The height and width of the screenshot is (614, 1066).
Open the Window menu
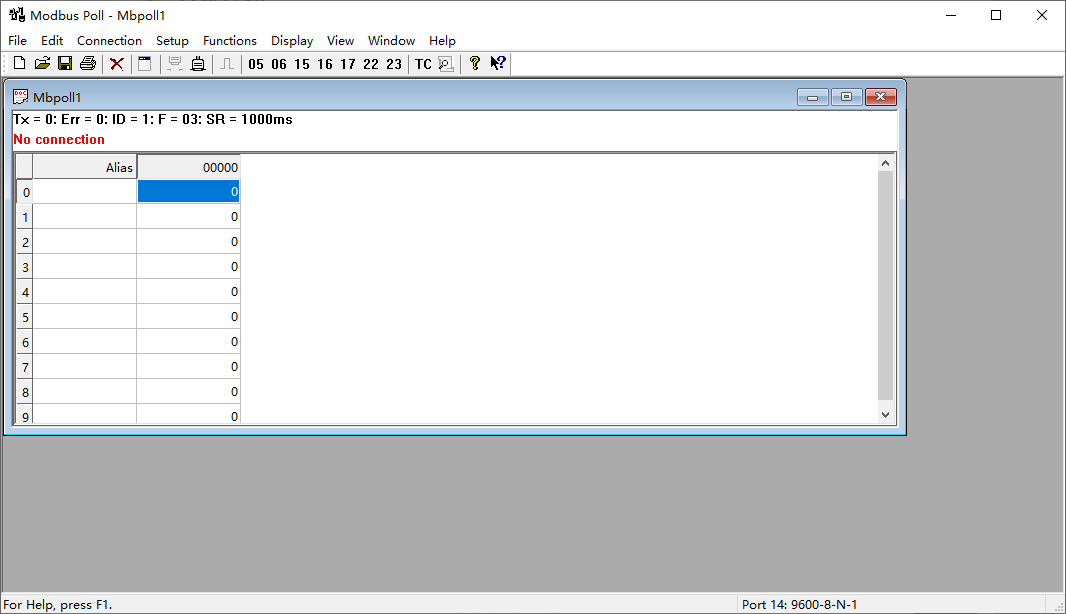(391, 41)
